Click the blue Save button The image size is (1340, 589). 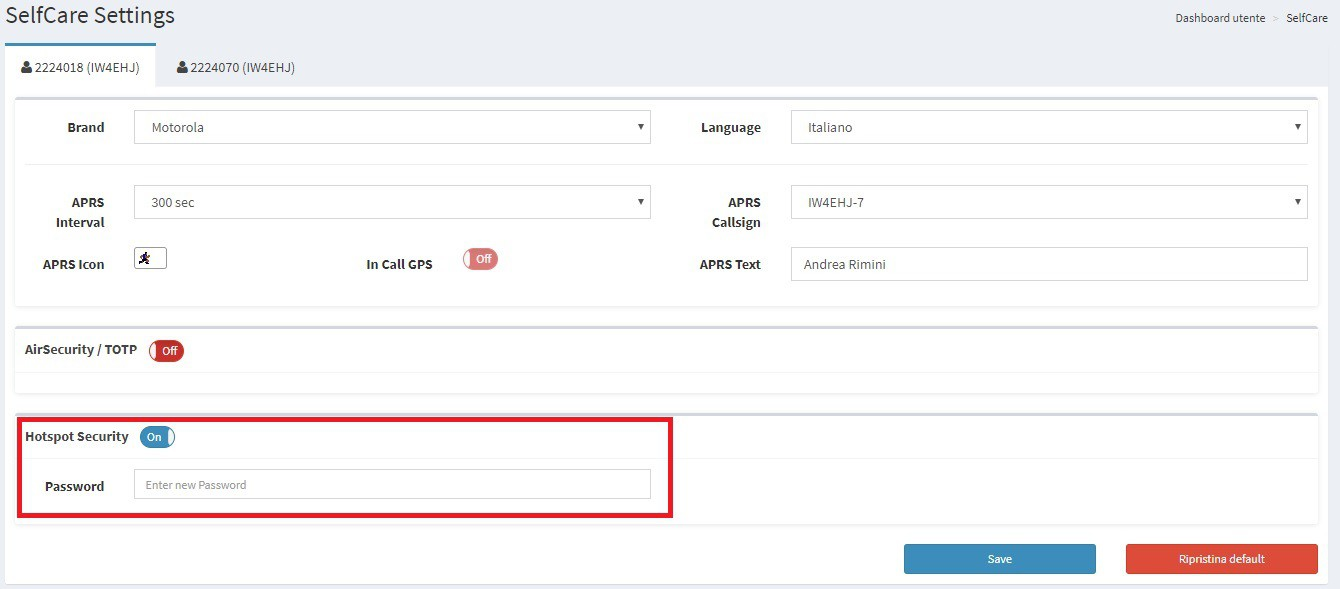click(x=1000, y=559)
